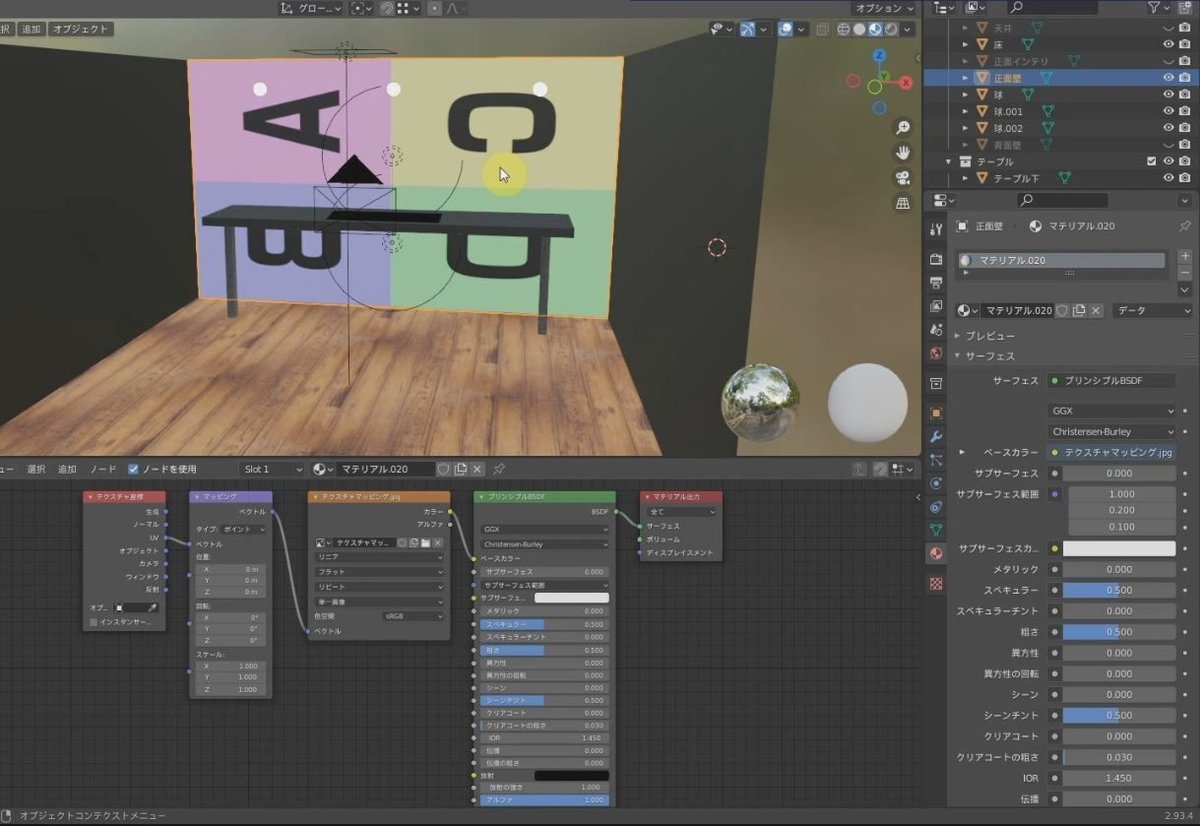Image resolution: width=1200 pixels, height=826 pixels.
Task: Toggle the ノードを使用 checkbox
Action: (133, 469)
